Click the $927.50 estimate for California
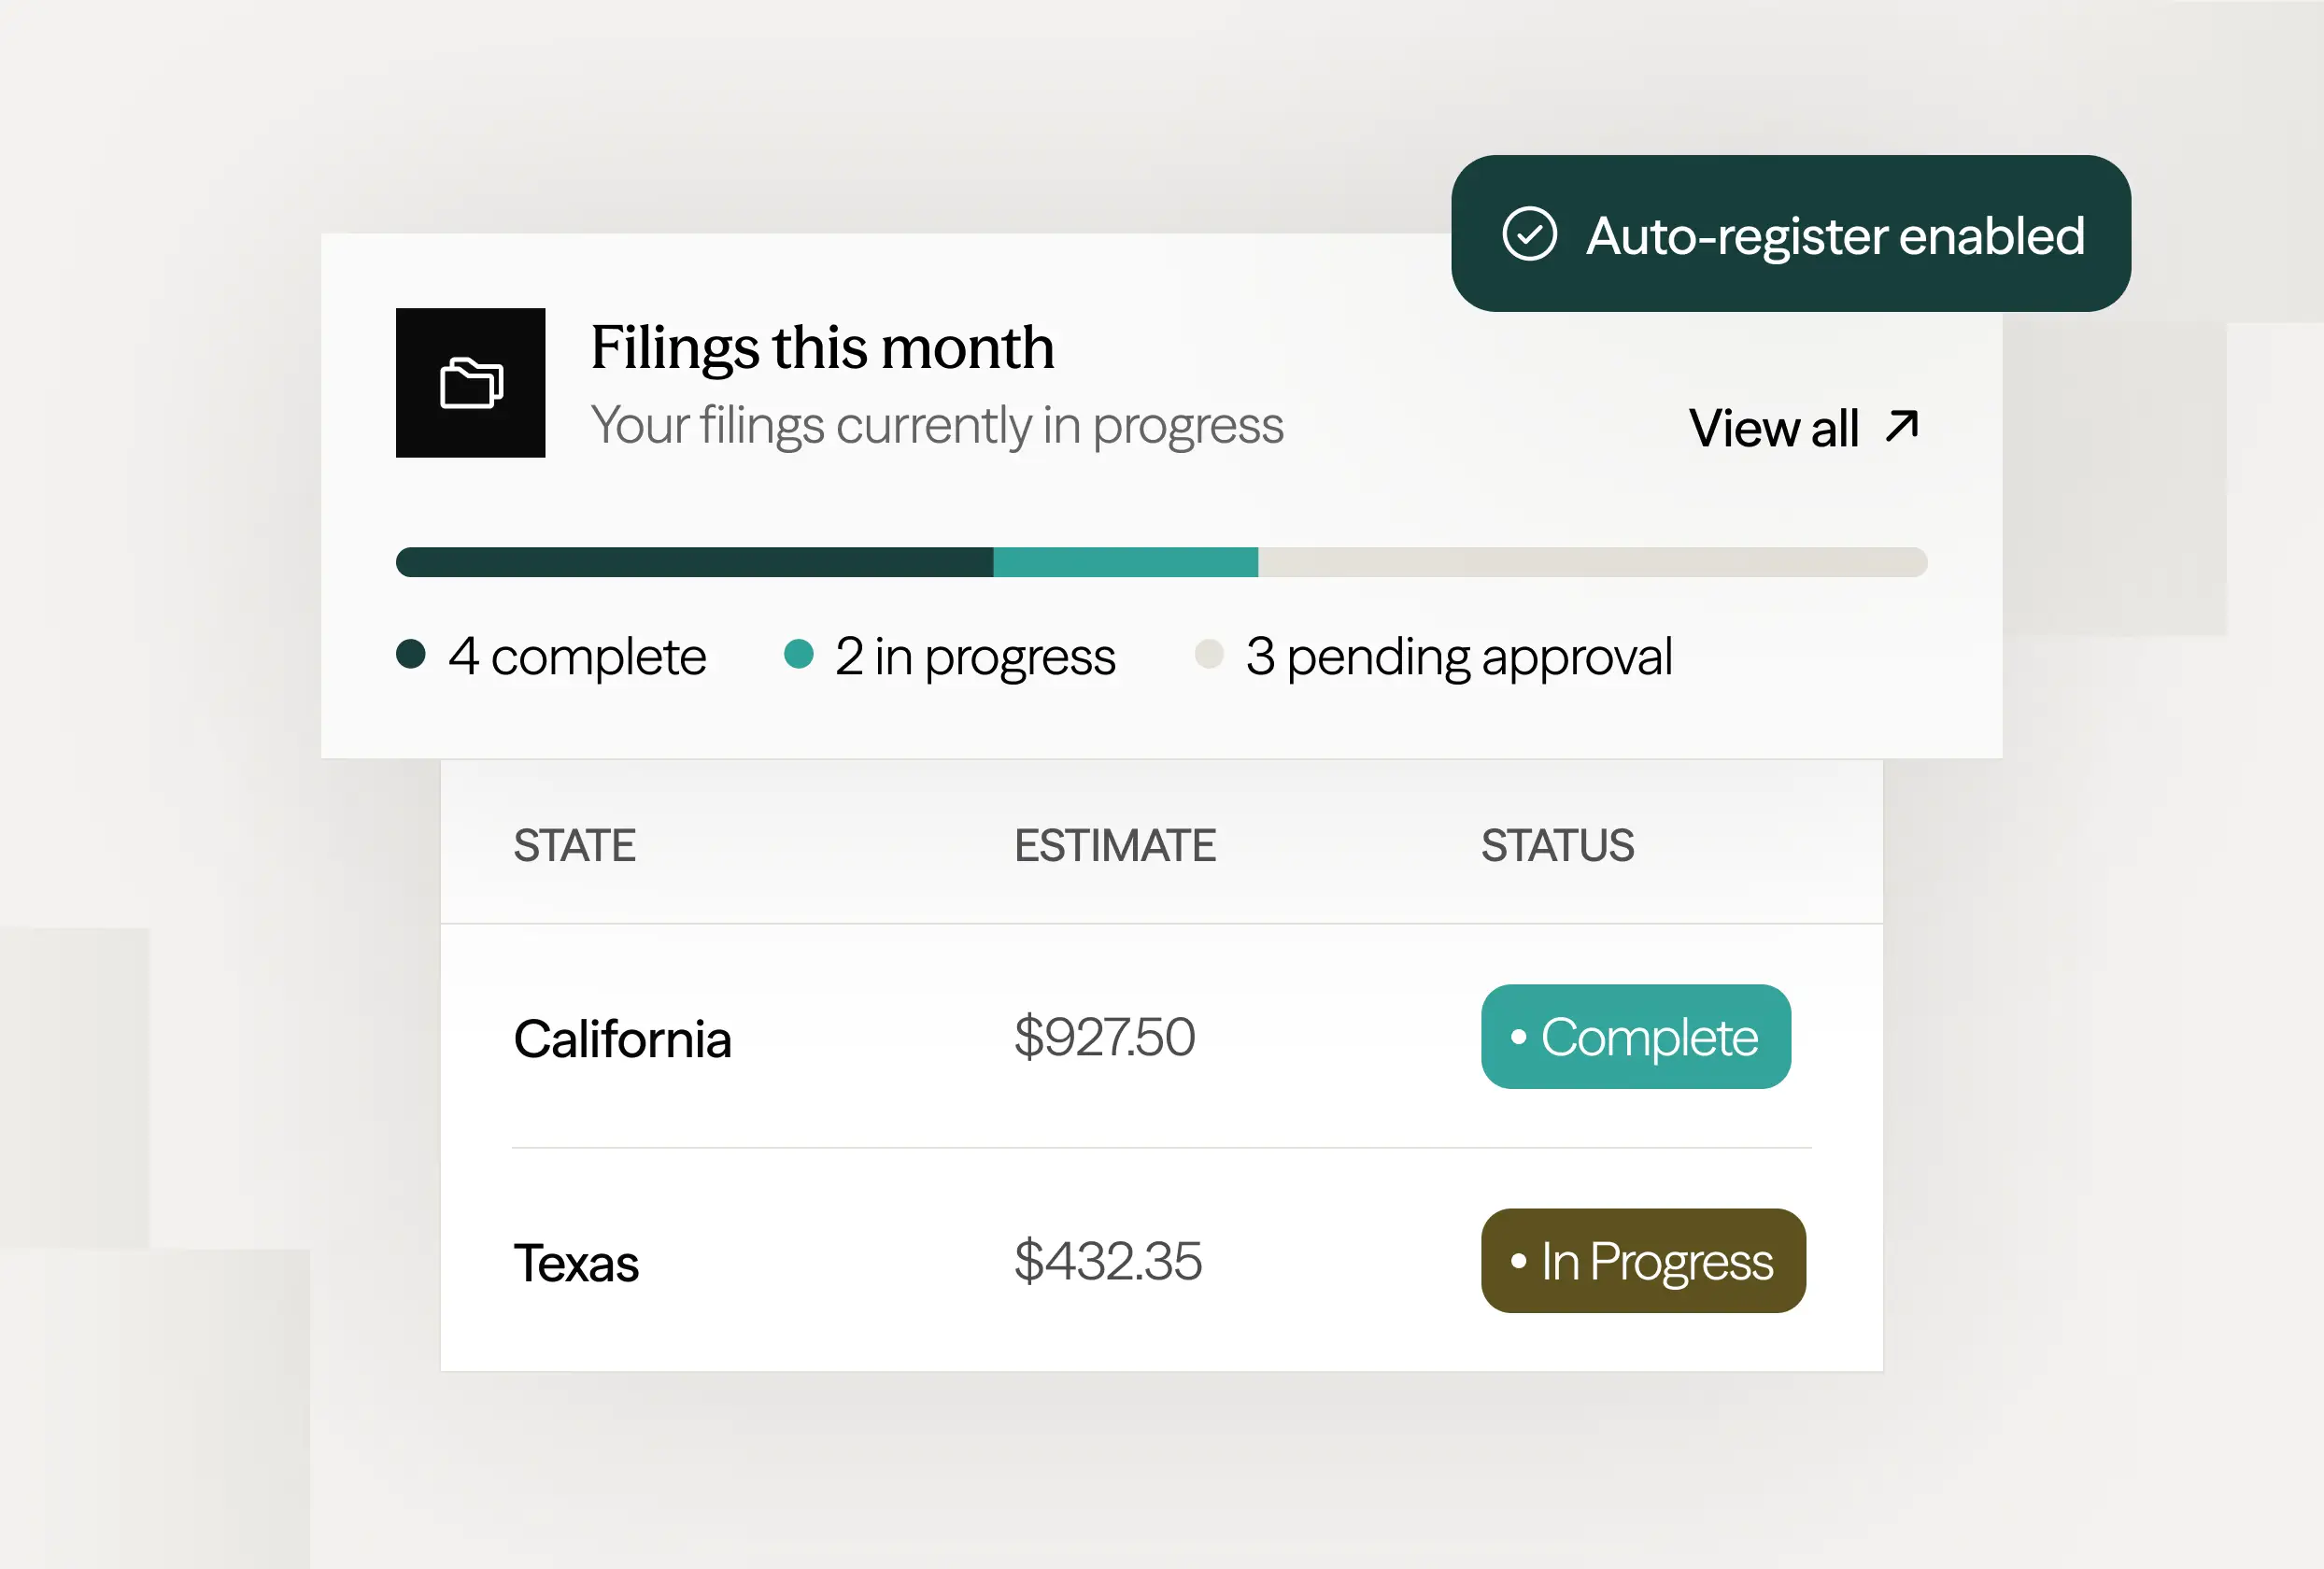Screen dimensions: 2324x1569 pyautogui.click(x=1104, y=1037)
